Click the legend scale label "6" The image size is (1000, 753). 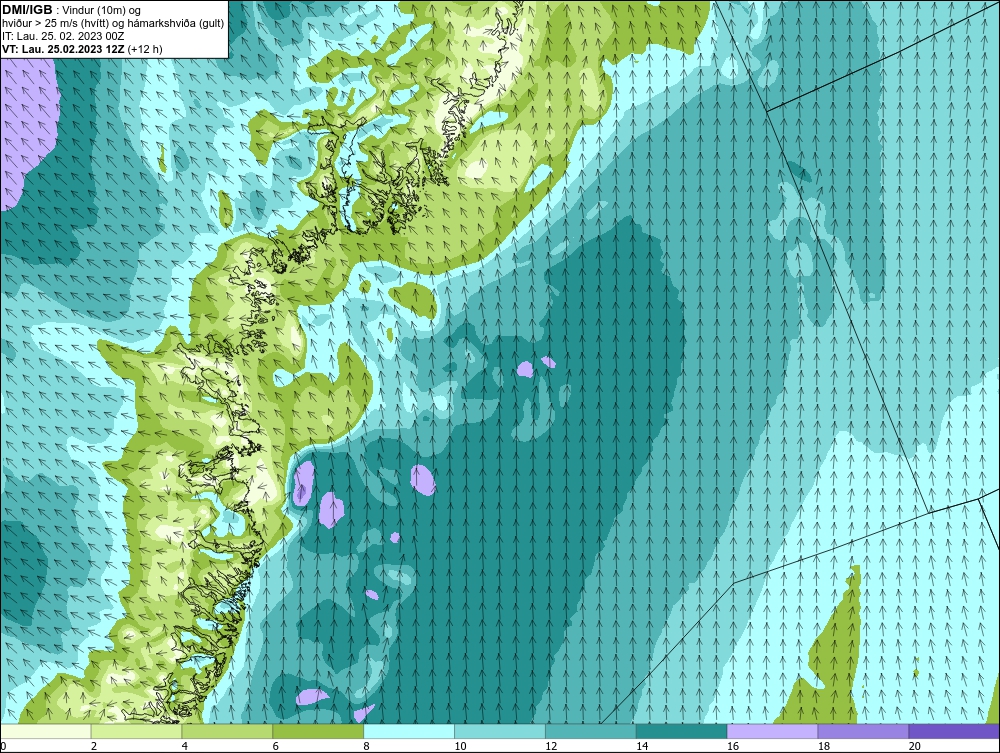point(276,746)
